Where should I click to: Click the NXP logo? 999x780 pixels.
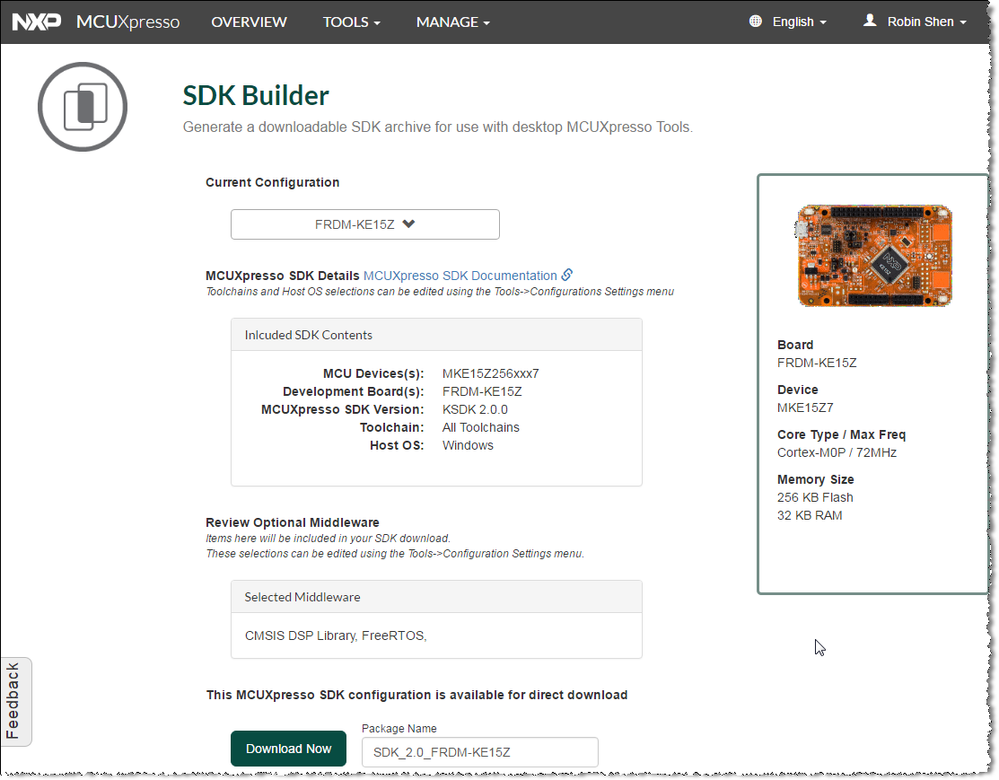(x=36, y=22)
